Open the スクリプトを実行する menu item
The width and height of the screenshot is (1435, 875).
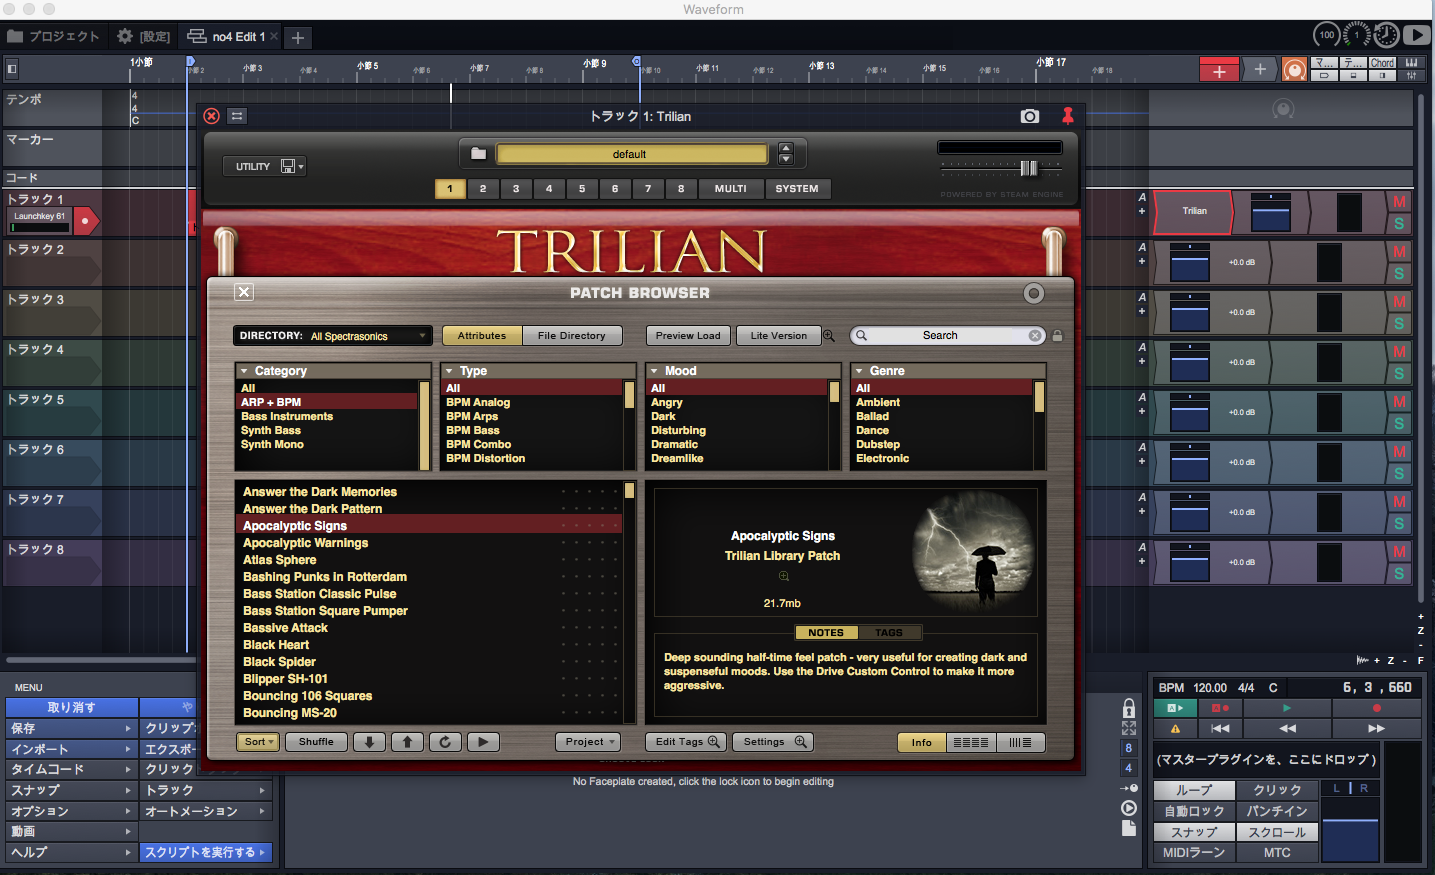206,852
